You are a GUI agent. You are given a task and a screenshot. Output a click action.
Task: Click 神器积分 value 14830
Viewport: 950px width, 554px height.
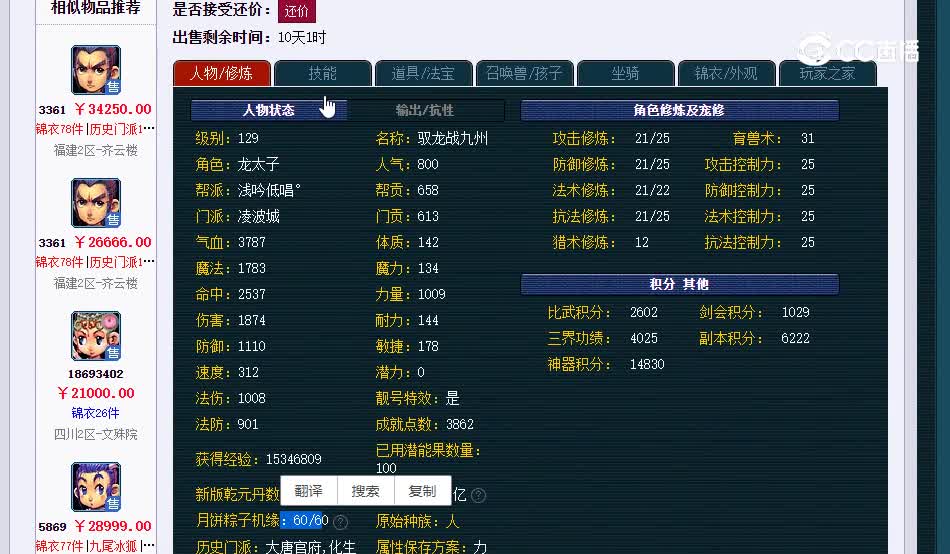[647, 364]
